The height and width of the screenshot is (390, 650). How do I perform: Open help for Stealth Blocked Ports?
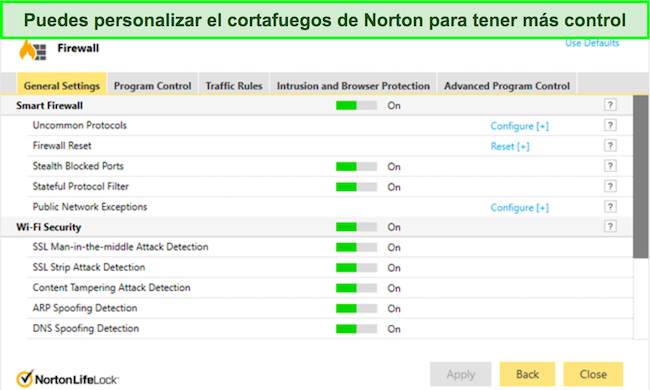tap(610, 166)
